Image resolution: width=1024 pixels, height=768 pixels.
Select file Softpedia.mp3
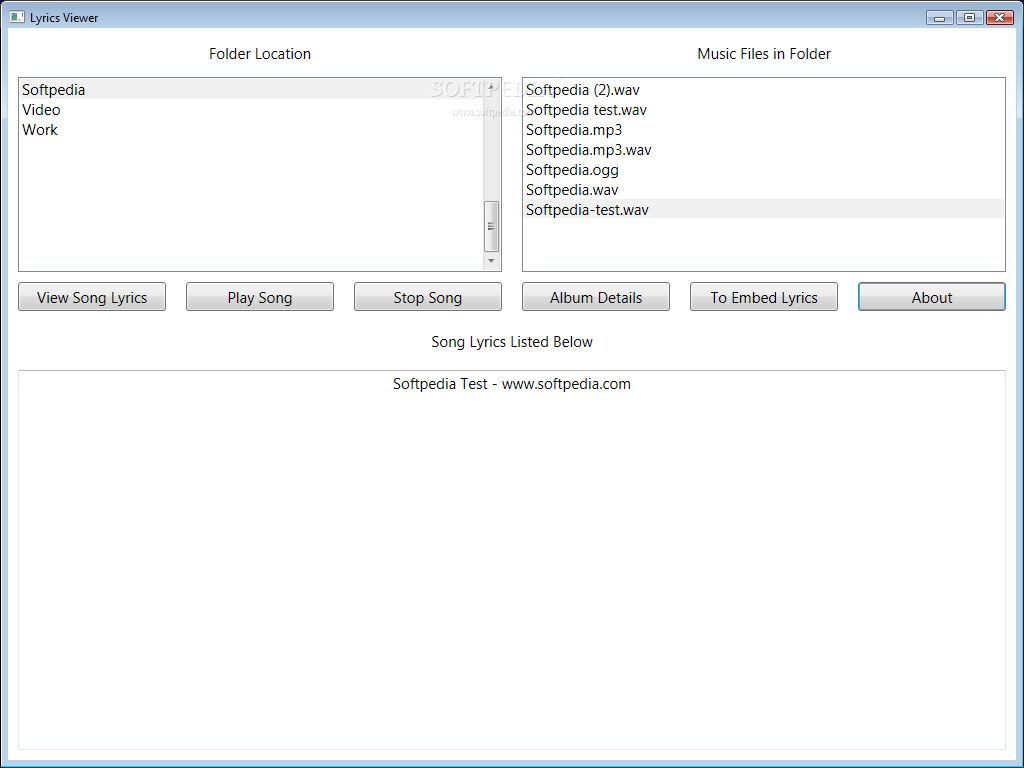pos(763,130)
